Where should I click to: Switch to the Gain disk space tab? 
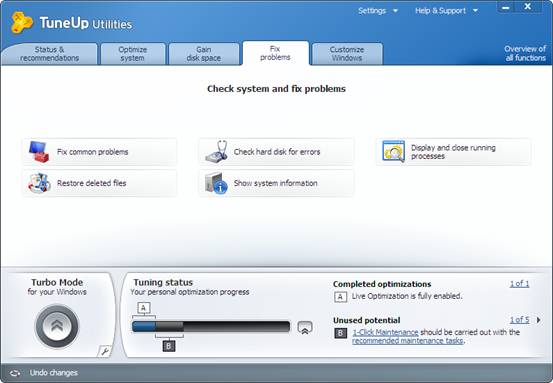[203, 54]
